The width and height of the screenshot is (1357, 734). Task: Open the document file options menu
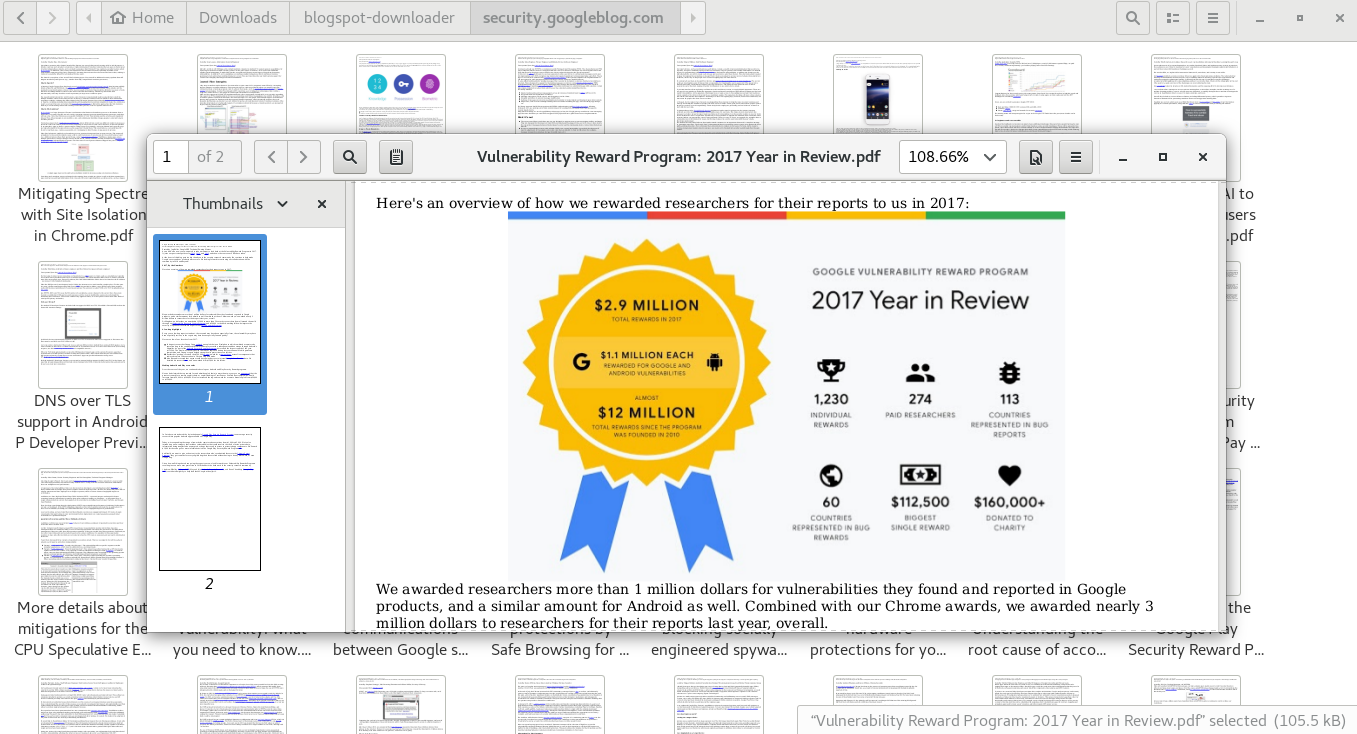tap(1036, 157)
